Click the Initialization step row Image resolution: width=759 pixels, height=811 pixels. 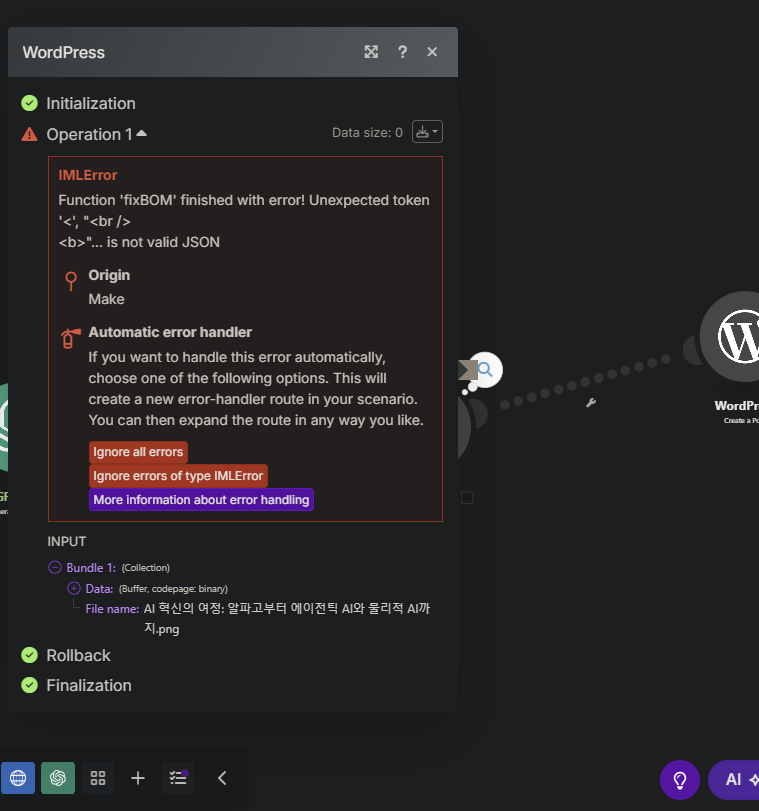pyautogui.click(x=91, y=103)
